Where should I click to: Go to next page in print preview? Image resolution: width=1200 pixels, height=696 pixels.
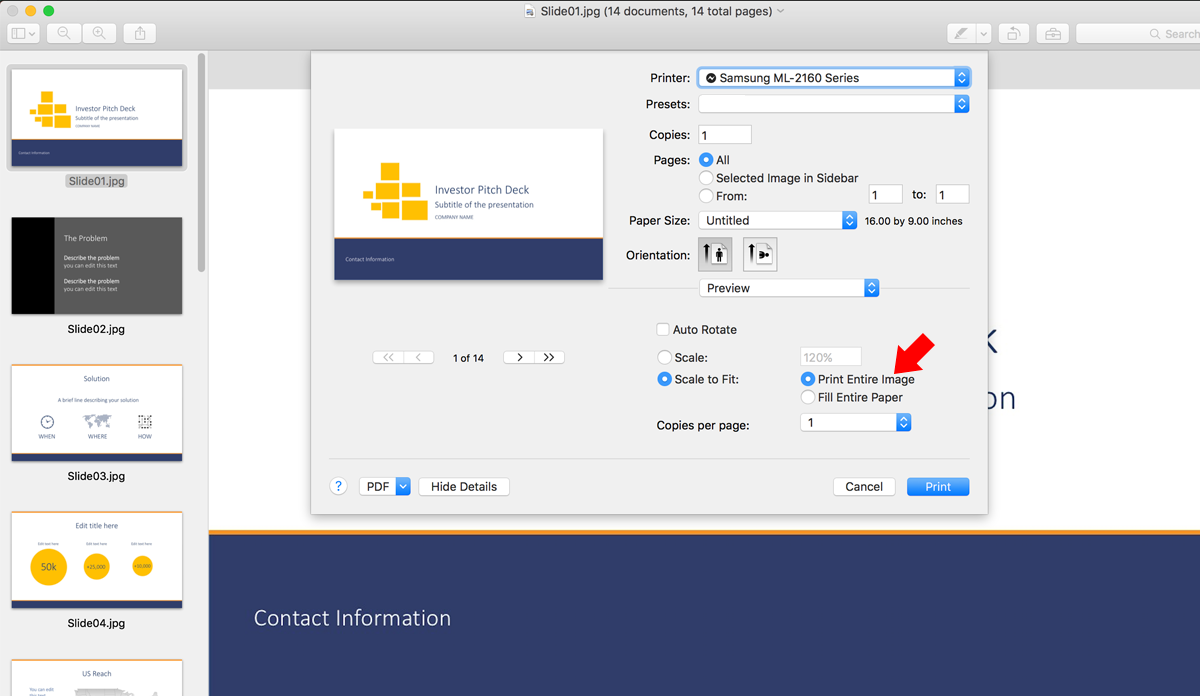[x=519, y=357]
